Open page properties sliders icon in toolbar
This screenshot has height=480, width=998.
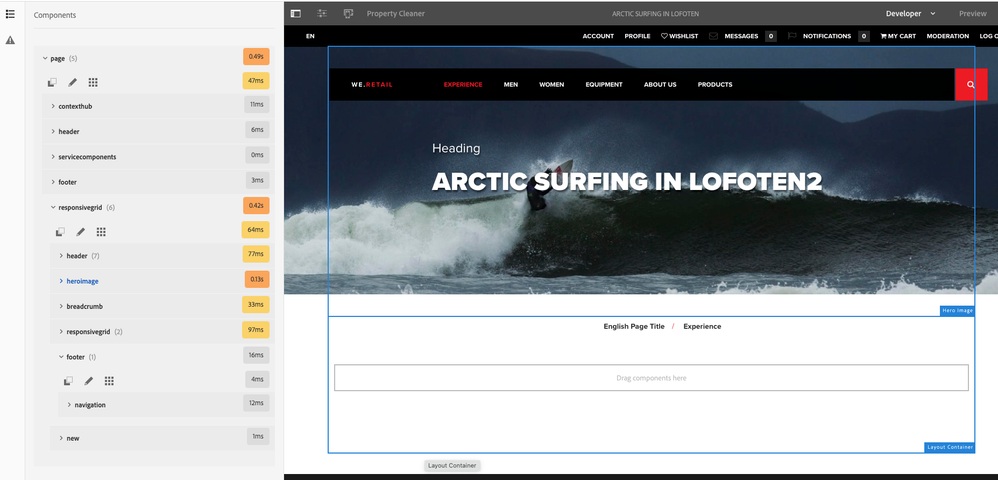(x=322, y=14)
